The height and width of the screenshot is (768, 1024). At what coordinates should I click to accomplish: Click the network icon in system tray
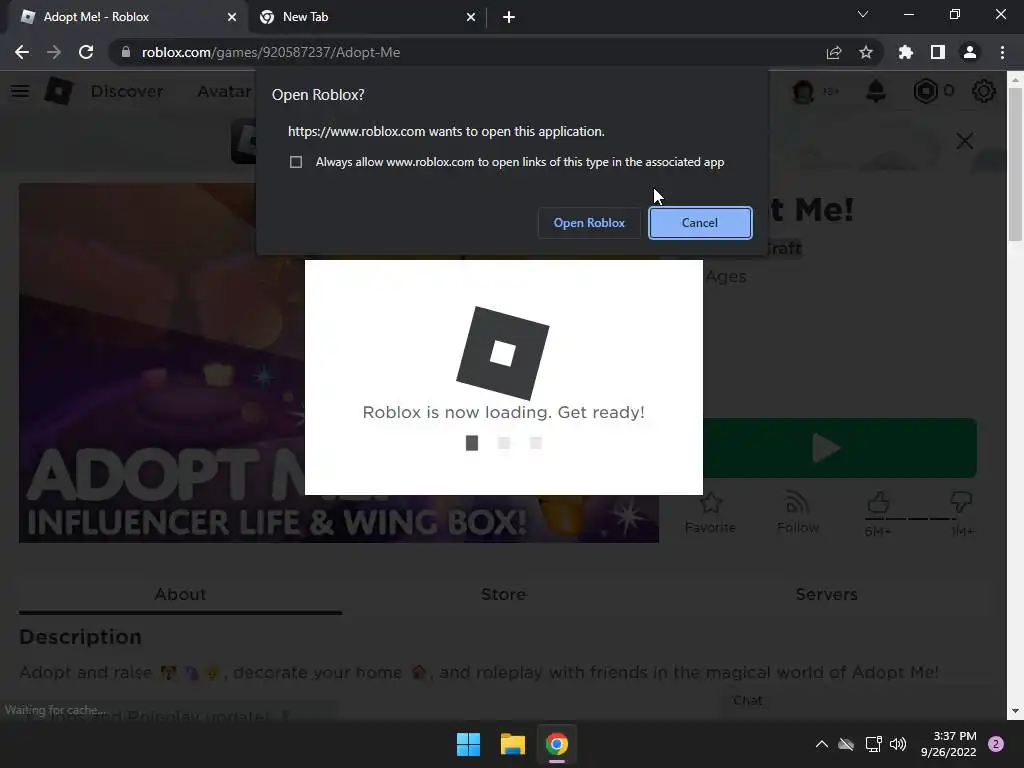point(873,744)
